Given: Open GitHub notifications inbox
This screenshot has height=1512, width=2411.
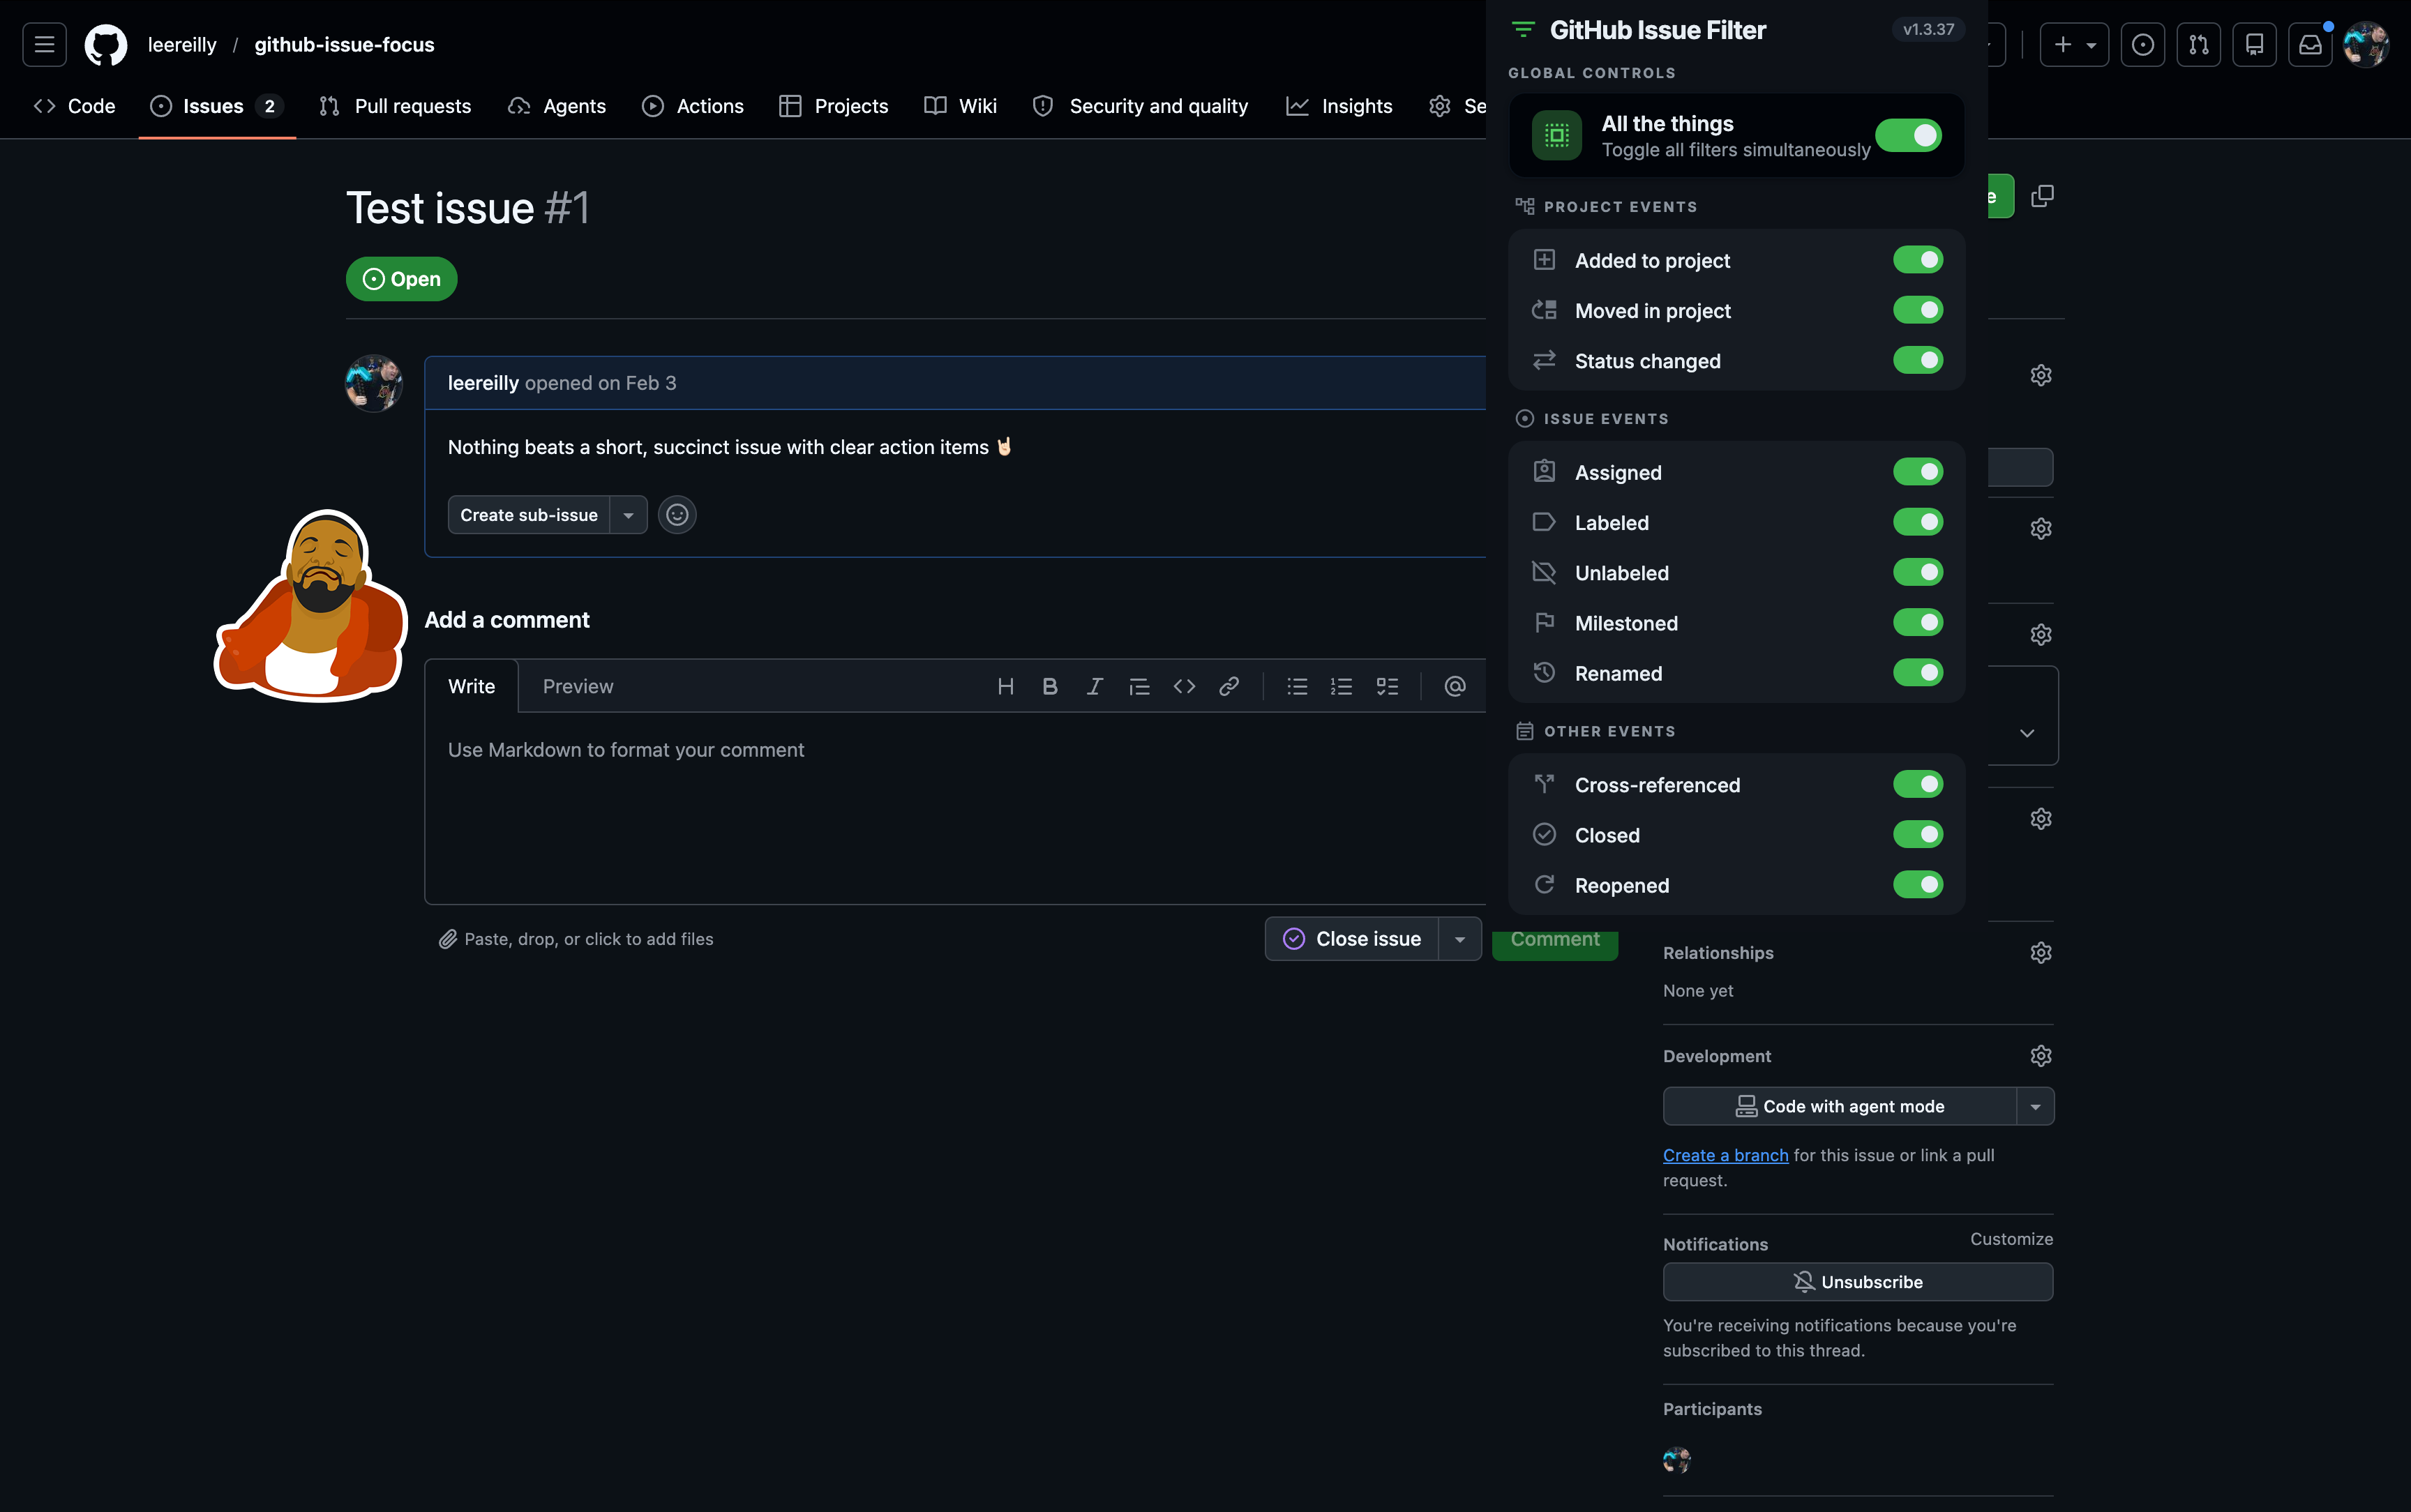Looking at the screenshot, I should [2309, 44].
